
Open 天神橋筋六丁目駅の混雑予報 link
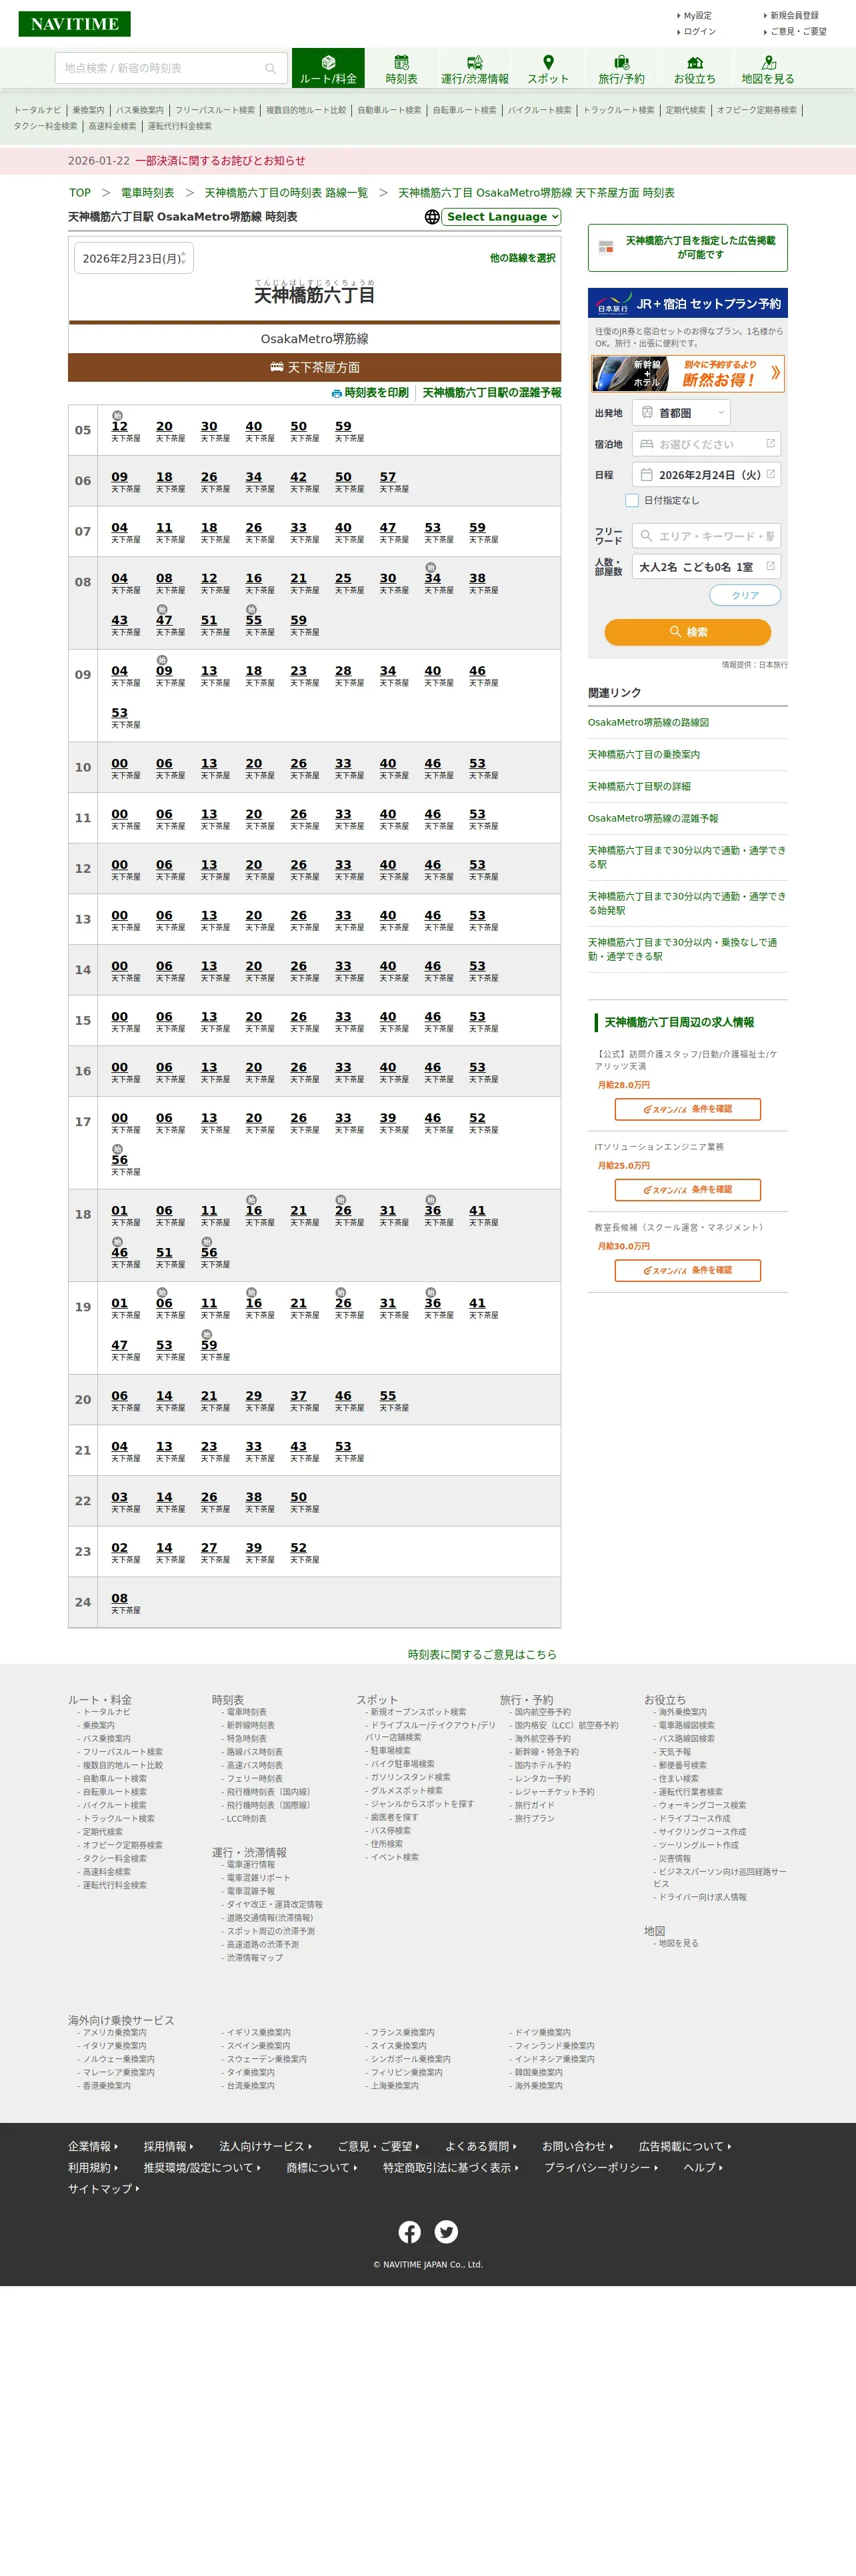(491, 393)
